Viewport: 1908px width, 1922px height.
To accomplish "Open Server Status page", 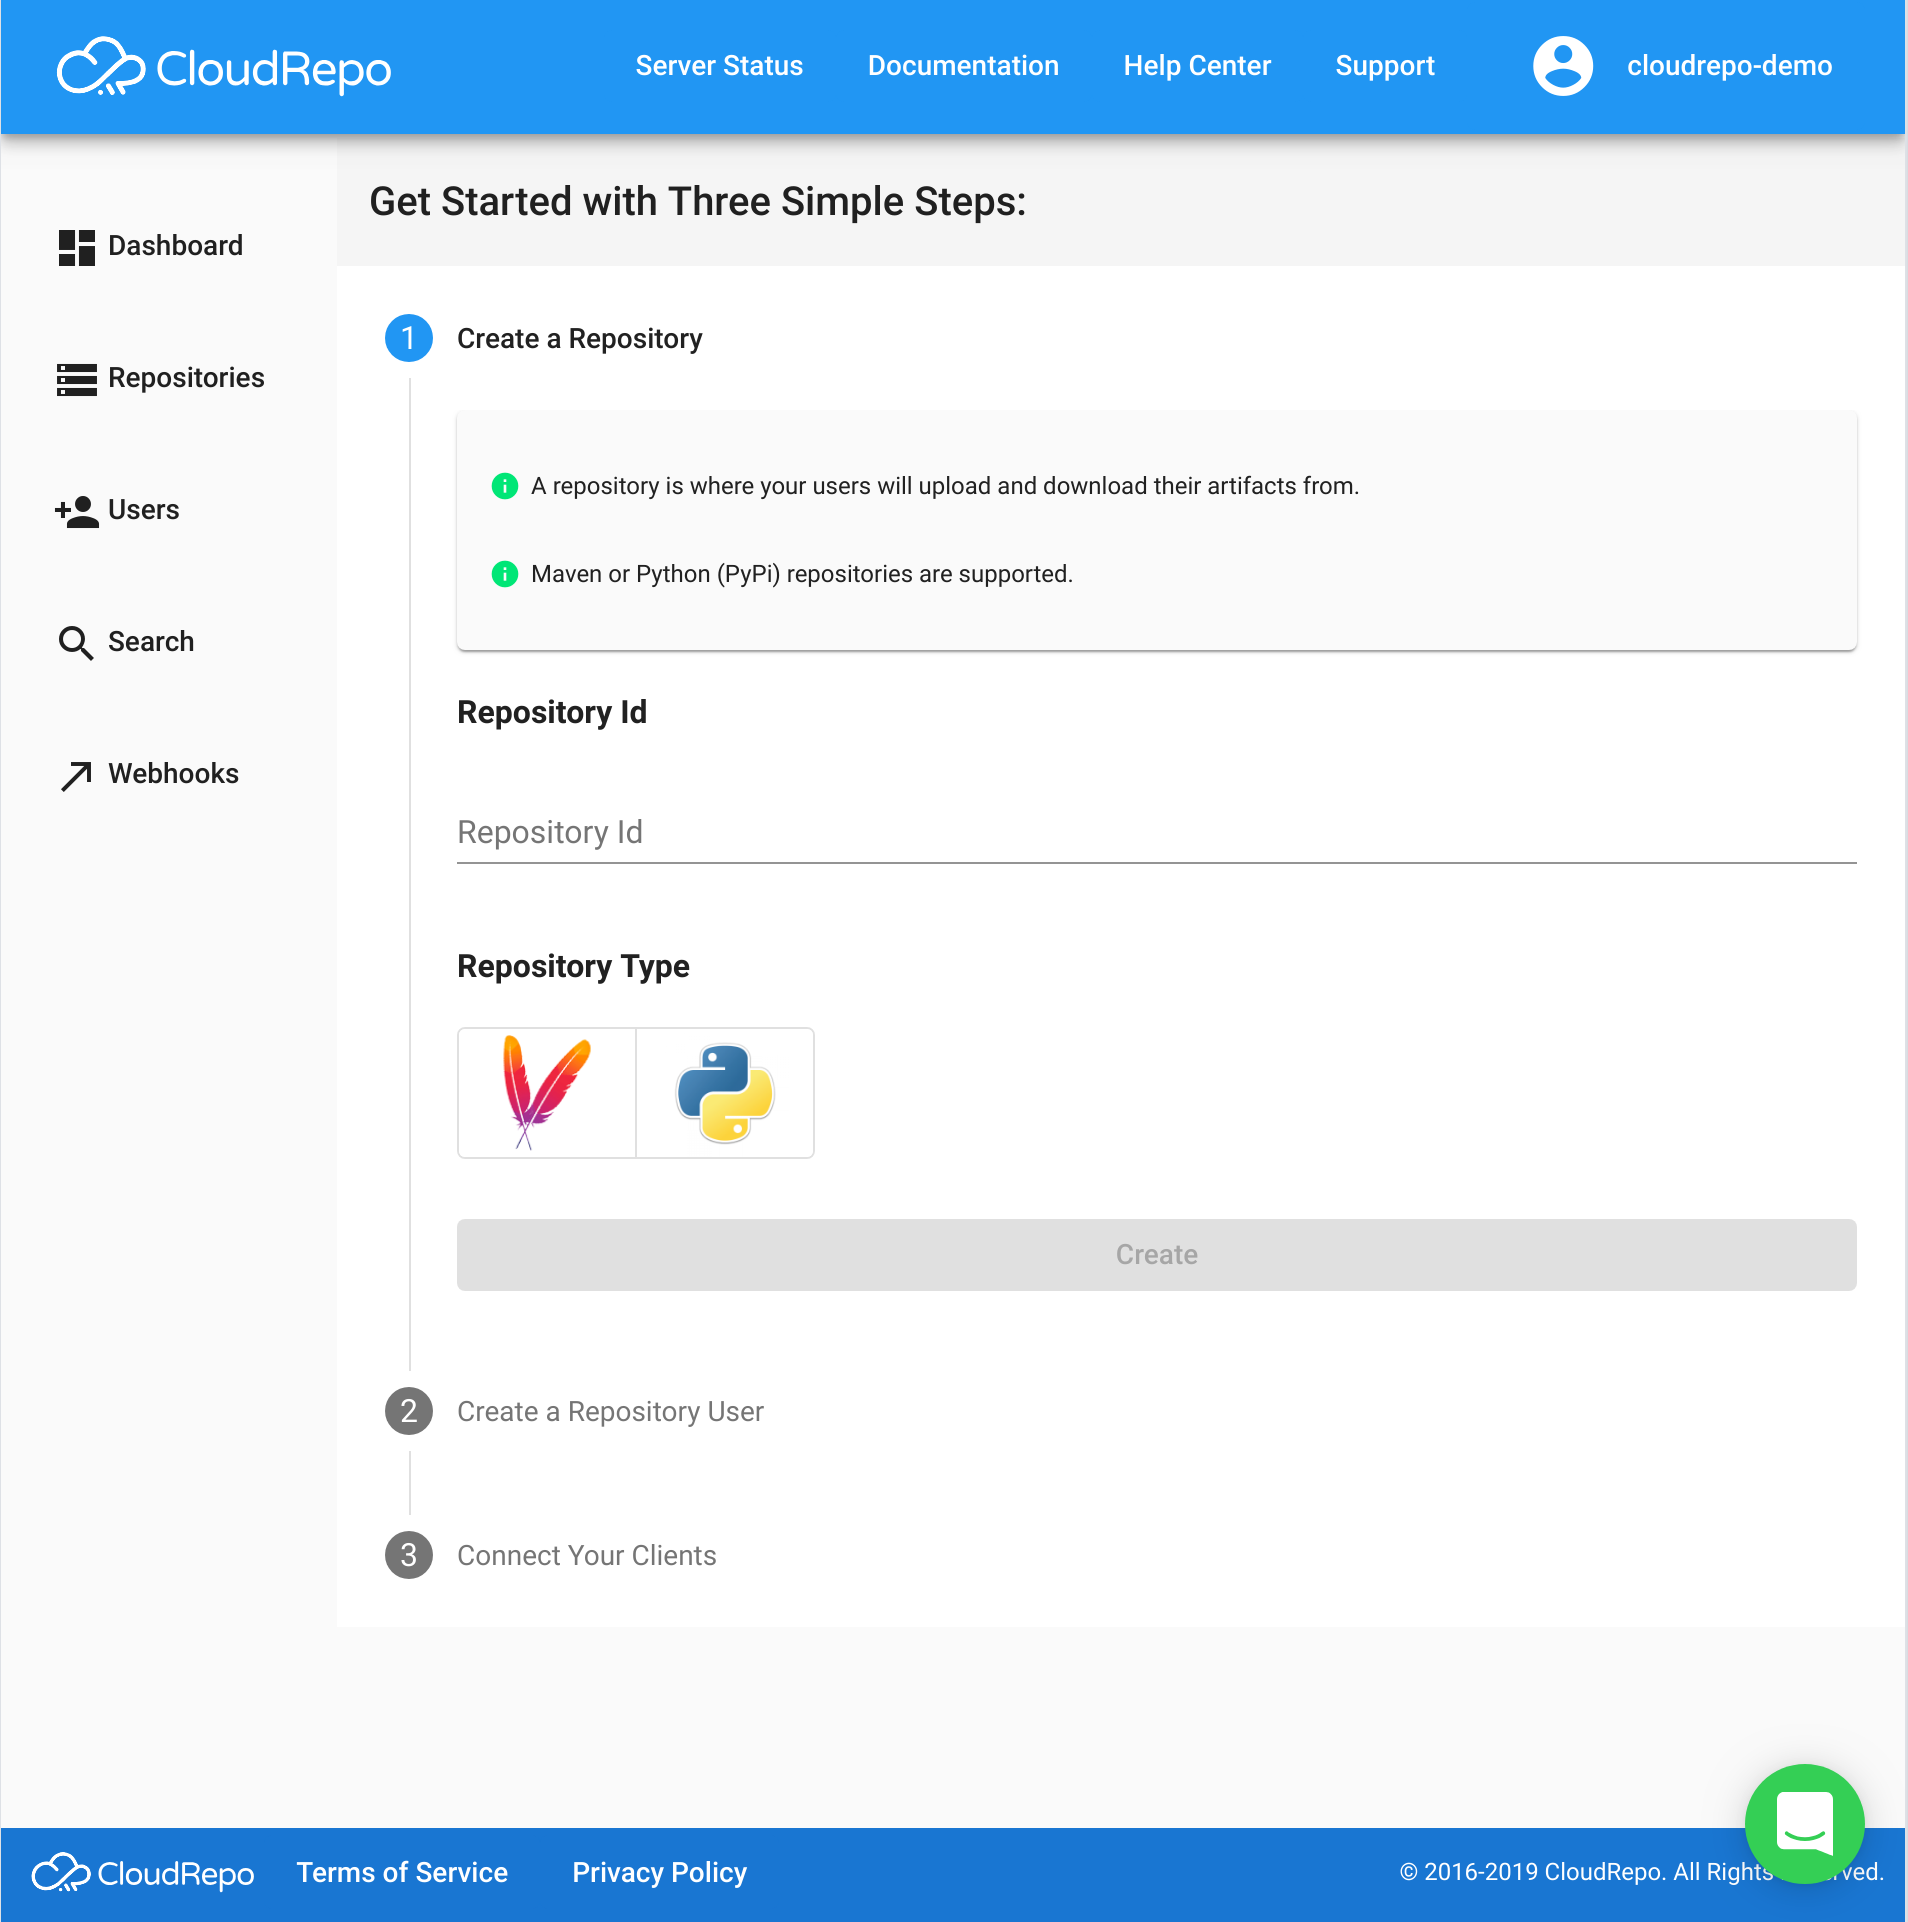I will [719, 66].
